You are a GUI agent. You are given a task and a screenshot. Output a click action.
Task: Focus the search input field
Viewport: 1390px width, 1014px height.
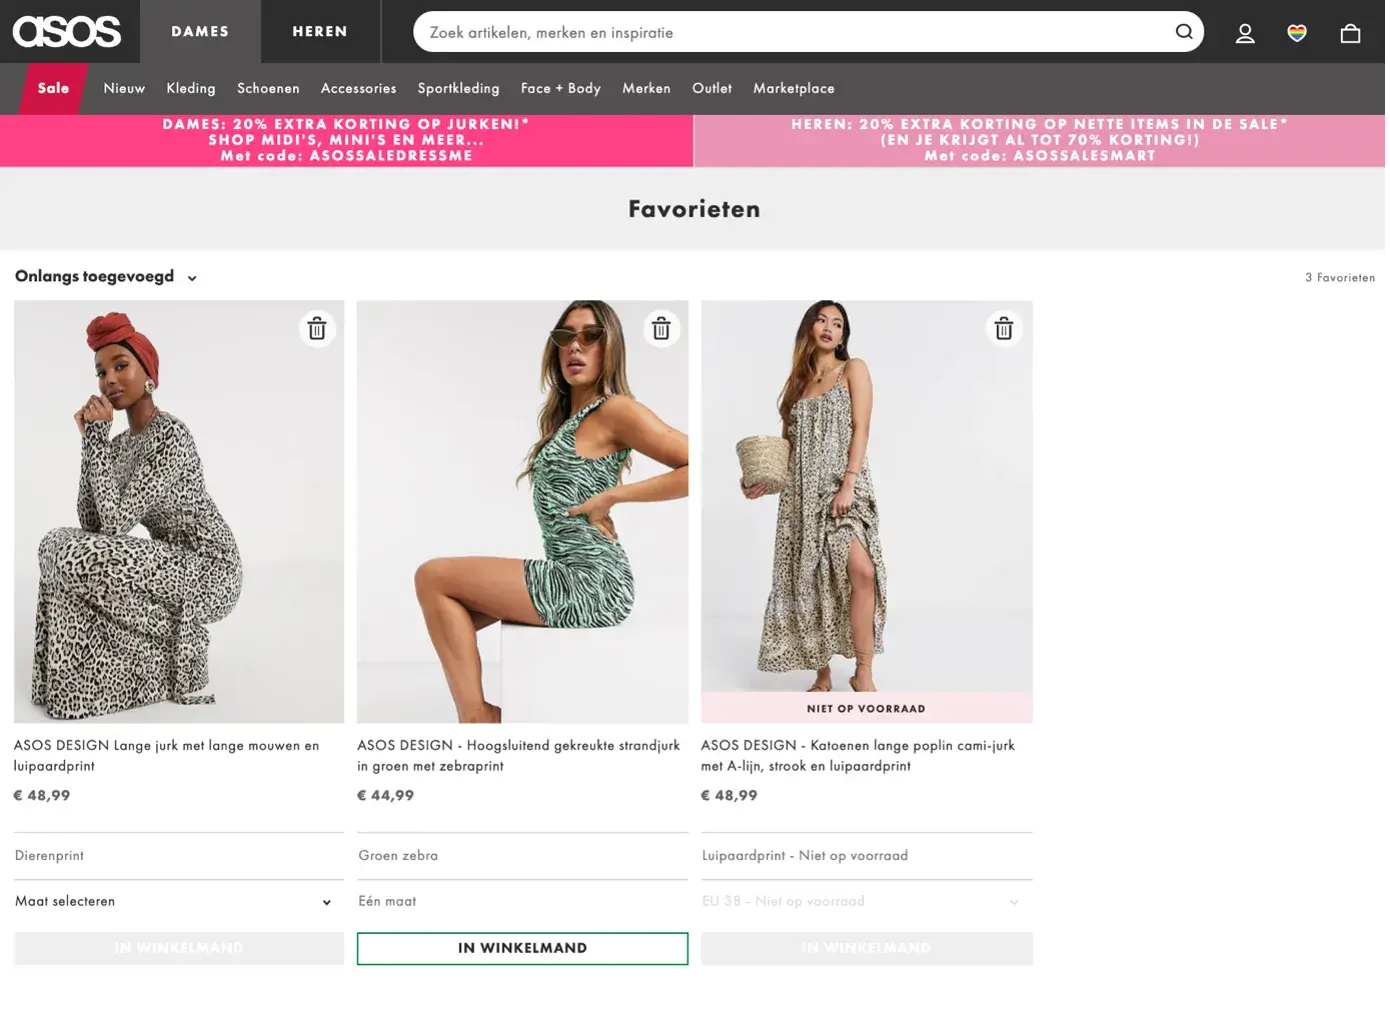790,32
